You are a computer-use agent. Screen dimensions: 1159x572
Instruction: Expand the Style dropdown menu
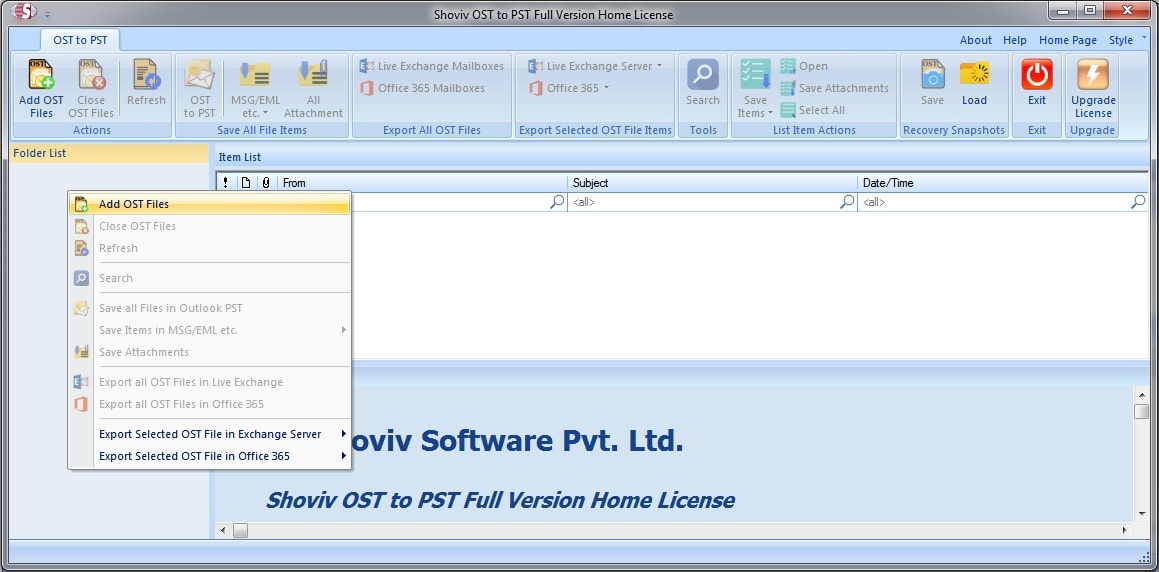[x=1126, y=41]
